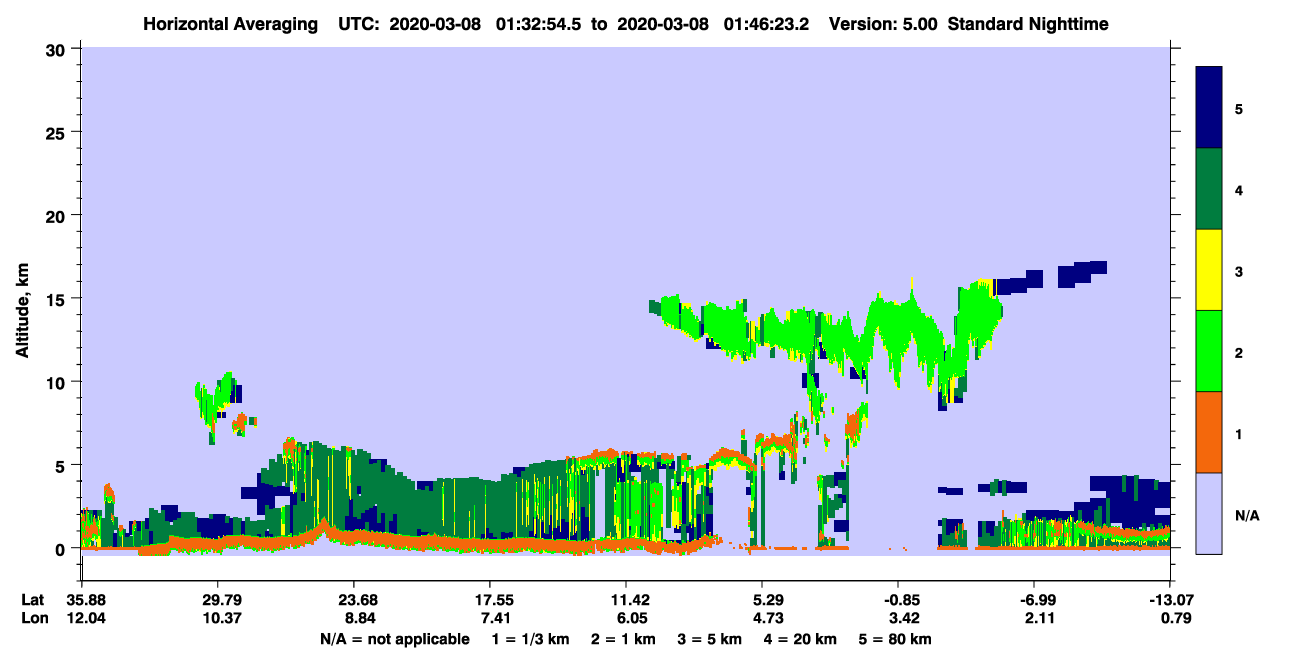Click legend text '1 = 1/3 km'
1300x667 pixels.
530,638
